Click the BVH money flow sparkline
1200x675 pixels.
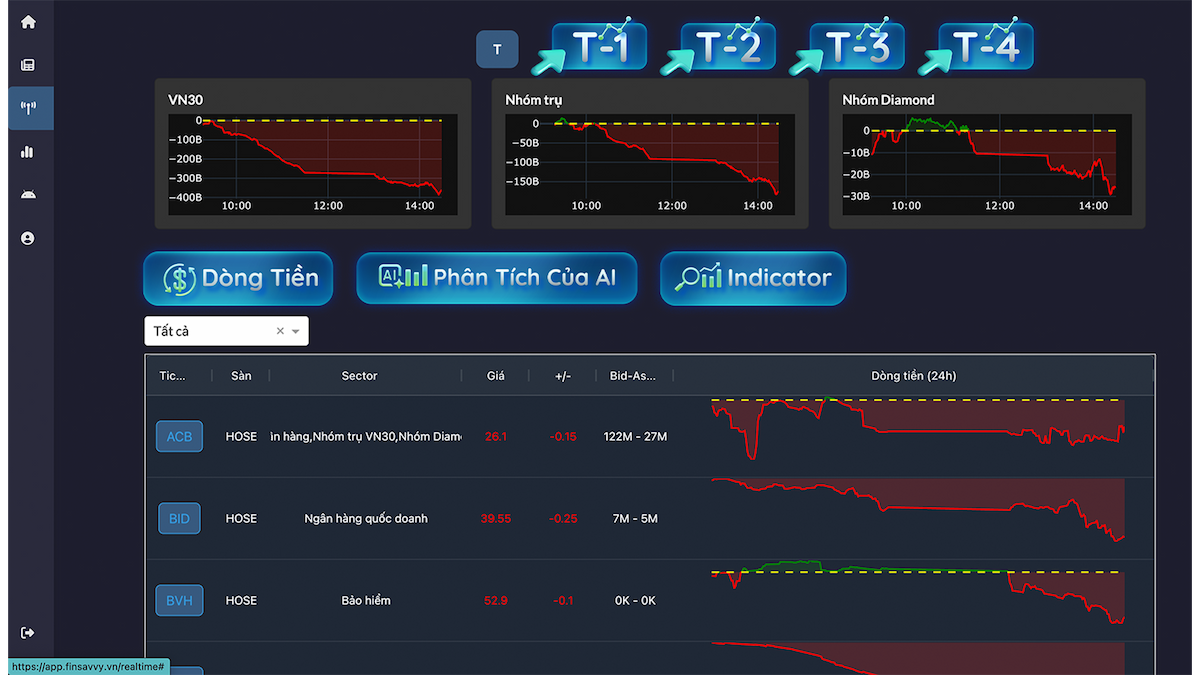point(918,592)
